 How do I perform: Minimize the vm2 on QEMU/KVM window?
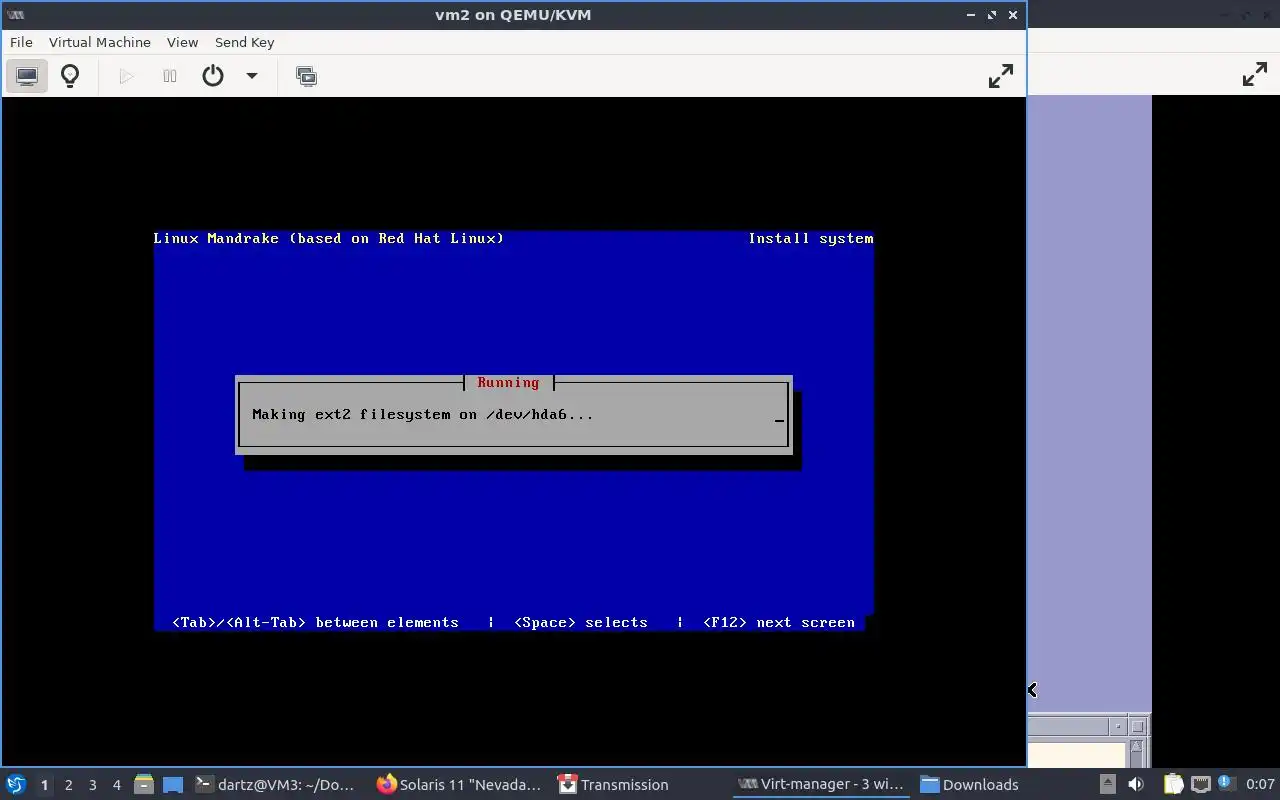[971, 15]
